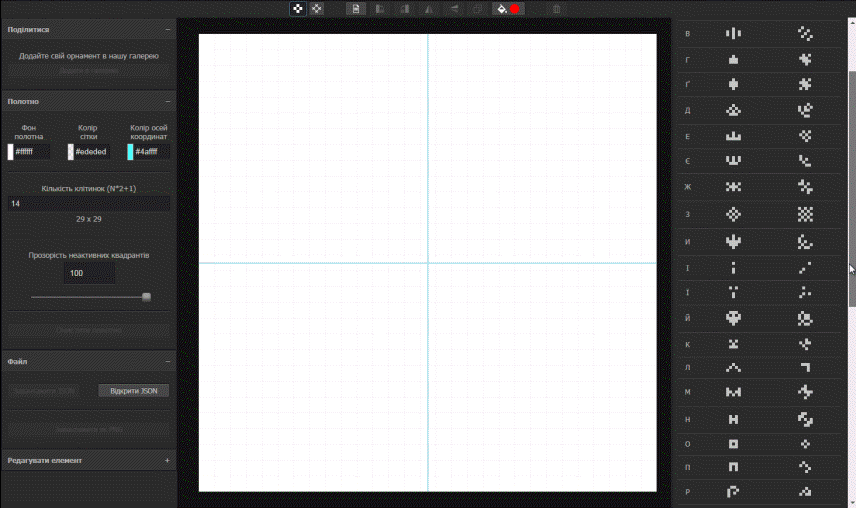Select the first symmetry mode icon in toolbar

pyautogui.click(x=298, y=9)
